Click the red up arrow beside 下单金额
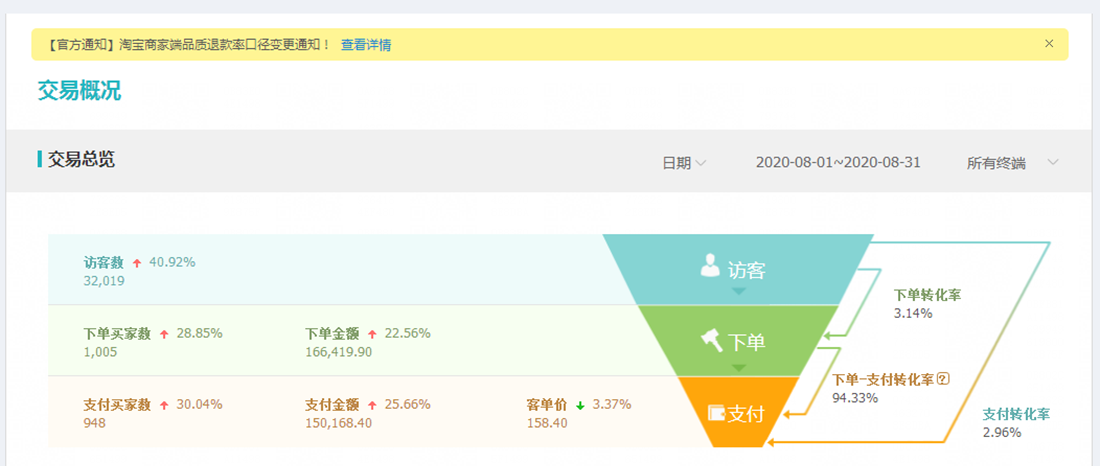This screenshot has width=1100, height=466. pos(372,334)
